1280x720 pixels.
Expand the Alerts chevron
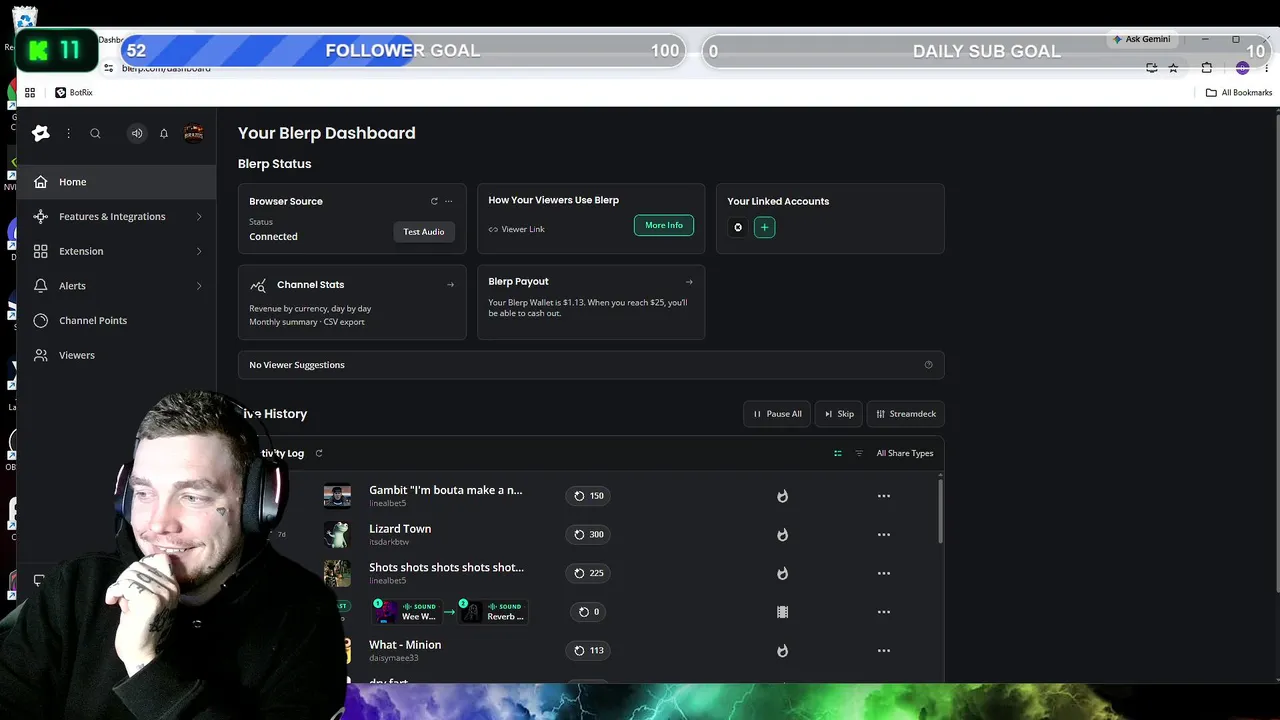point(199,286)
